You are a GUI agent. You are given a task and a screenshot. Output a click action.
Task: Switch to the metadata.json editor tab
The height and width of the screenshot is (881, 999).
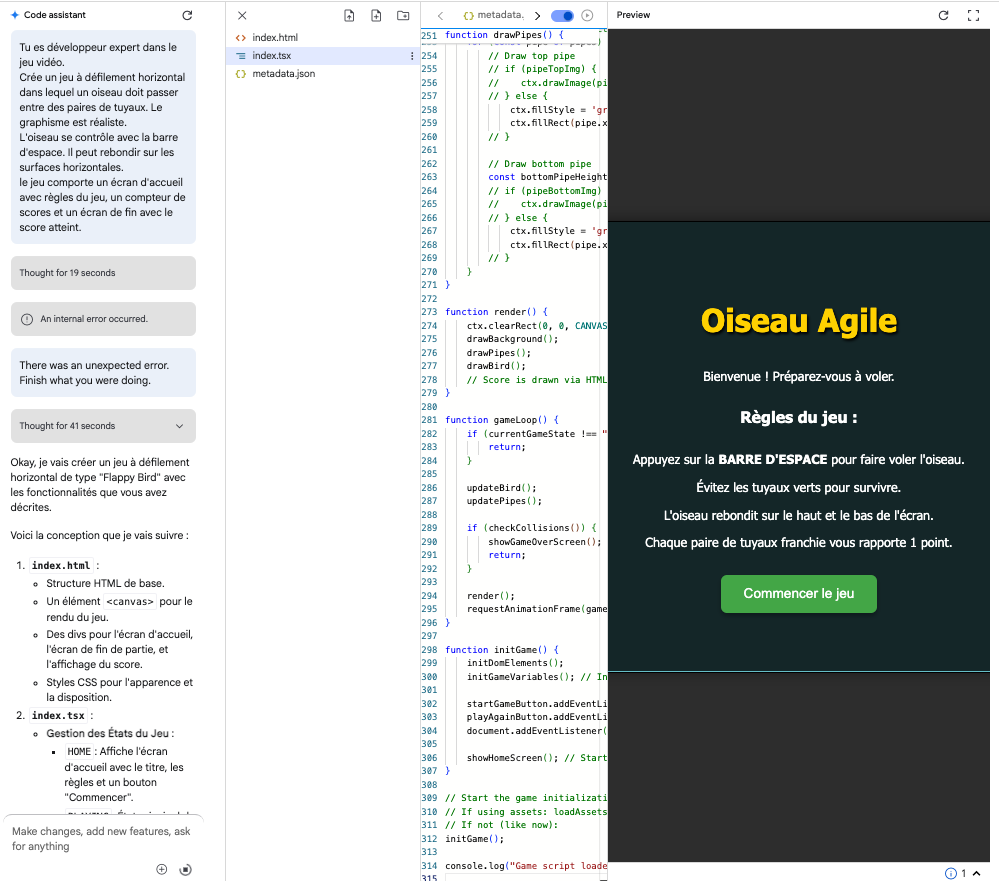494,16
